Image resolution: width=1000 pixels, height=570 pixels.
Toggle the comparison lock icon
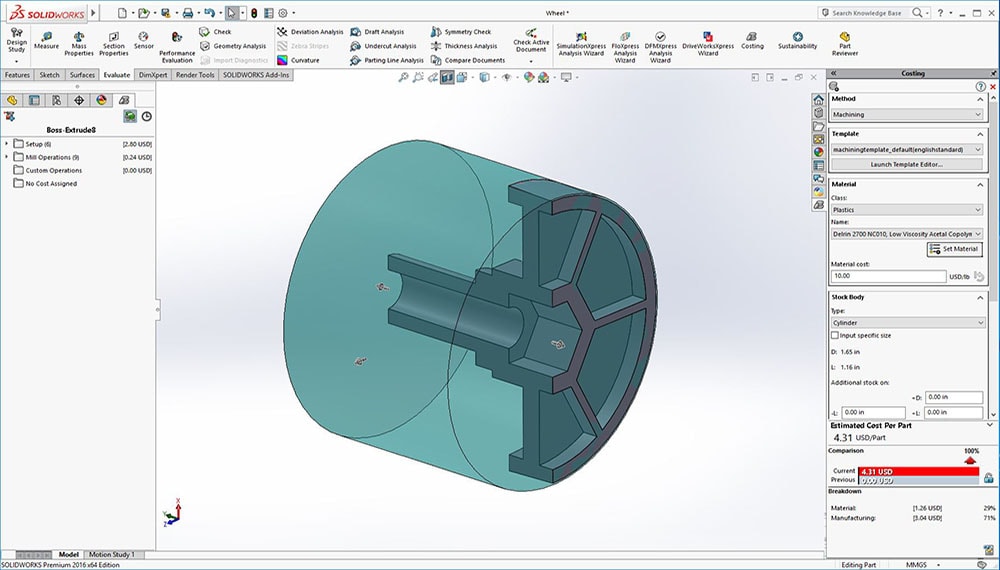988,477
